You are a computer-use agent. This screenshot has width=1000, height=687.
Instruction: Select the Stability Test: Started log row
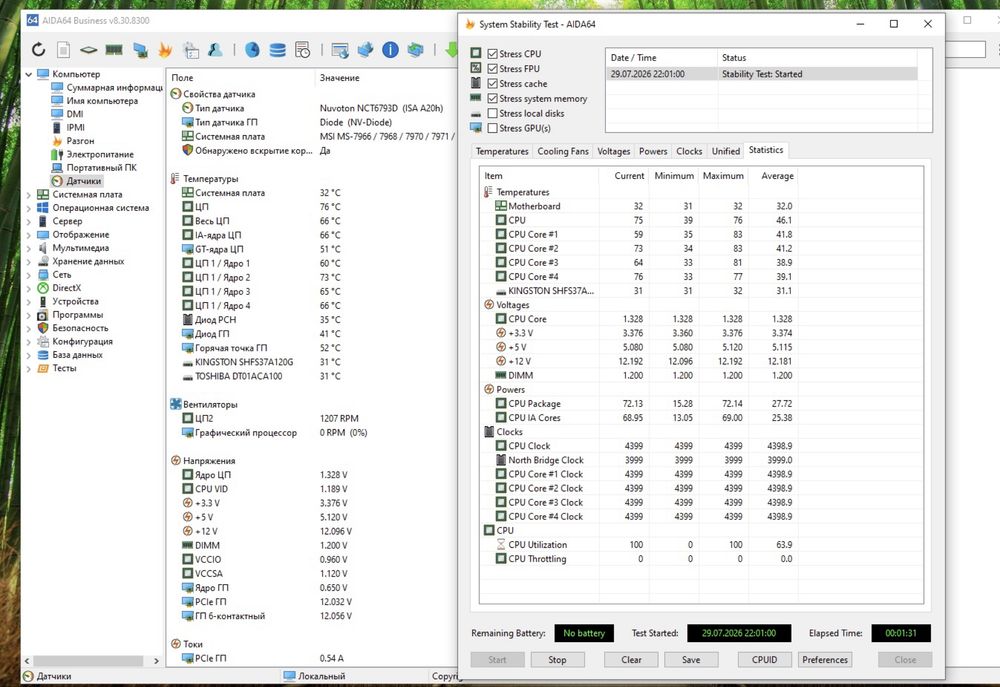click(x=761, y=74)
